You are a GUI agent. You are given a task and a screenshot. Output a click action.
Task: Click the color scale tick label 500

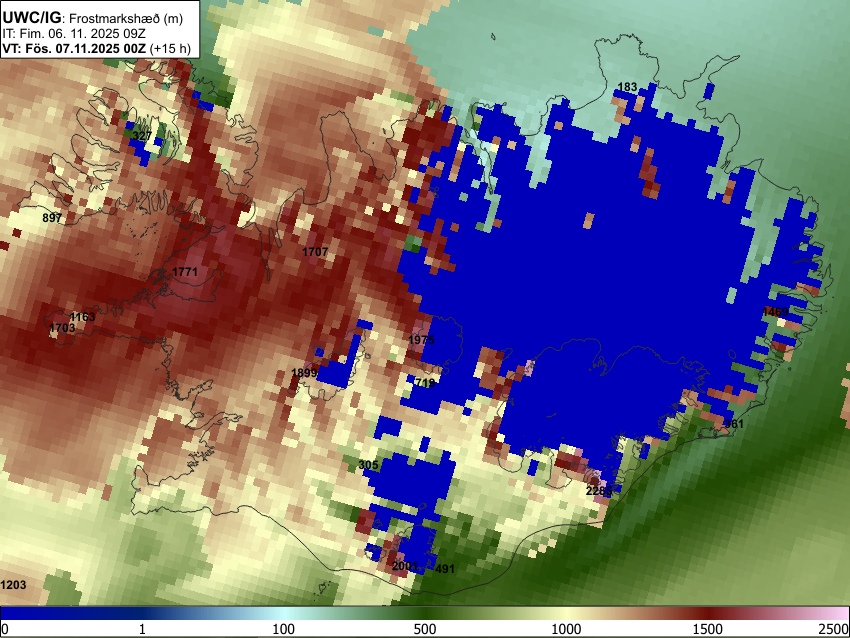coord(425,629)
